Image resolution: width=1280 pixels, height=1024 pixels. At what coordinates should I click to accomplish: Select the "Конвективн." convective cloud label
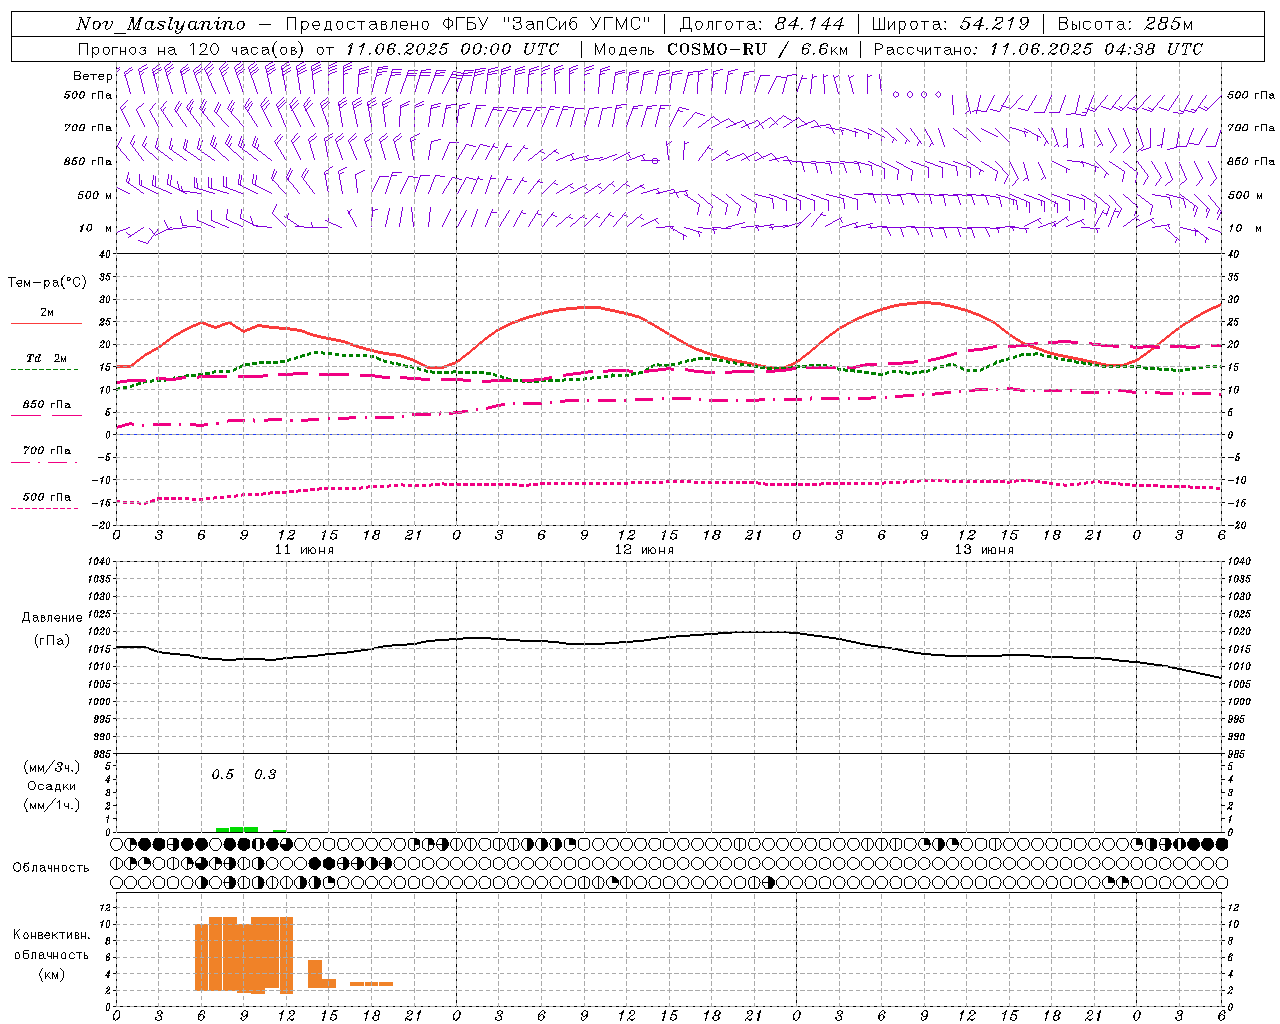pos(52,935)
